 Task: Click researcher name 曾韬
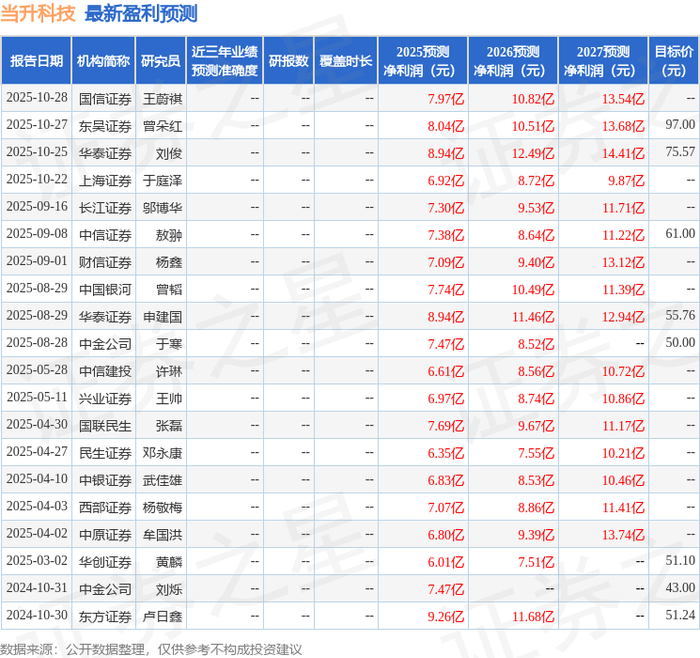coord(169,289)
